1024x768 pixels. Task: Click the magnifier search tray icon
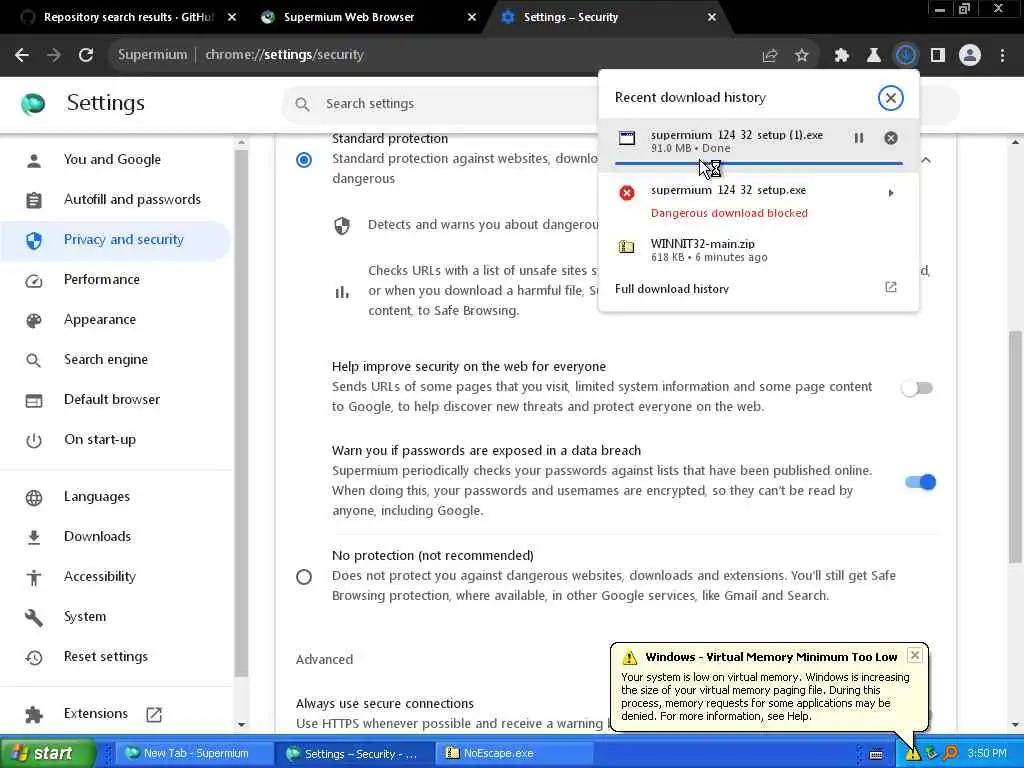pos(950,754)
